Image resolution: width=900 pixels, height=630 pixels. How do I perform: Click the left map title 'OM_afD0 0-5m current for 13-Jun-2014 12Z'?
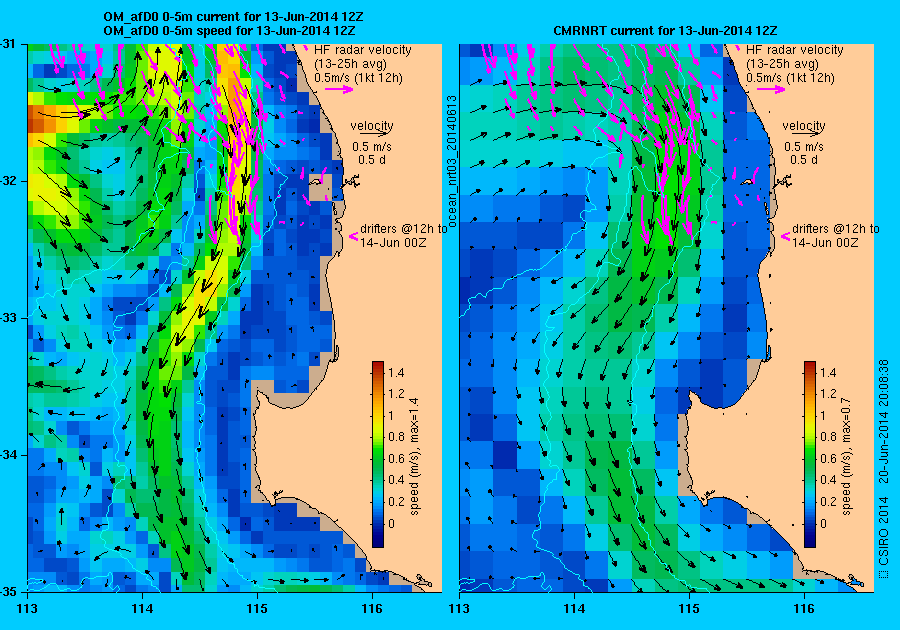point(233,17)
